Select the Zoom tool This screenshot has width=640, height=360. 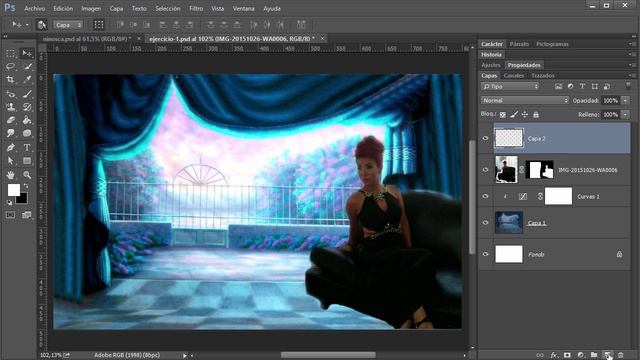pos(27,175)
